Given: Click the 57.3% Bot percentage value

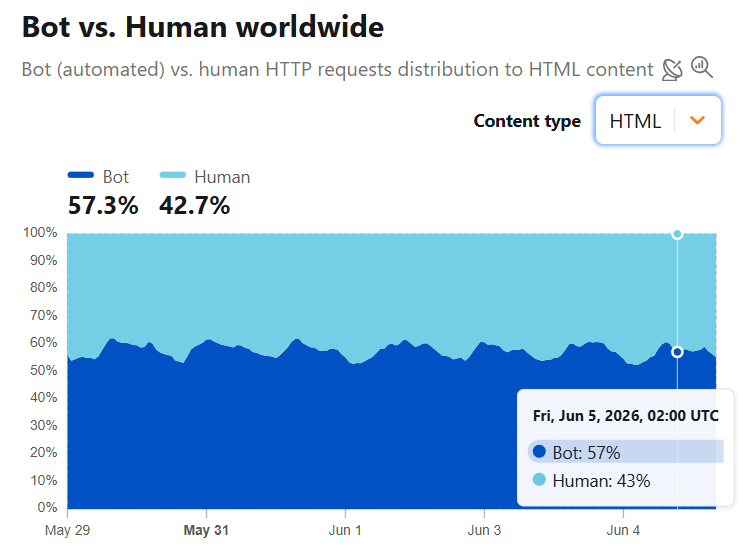Looking at the screenshot, I should (103, 206).
